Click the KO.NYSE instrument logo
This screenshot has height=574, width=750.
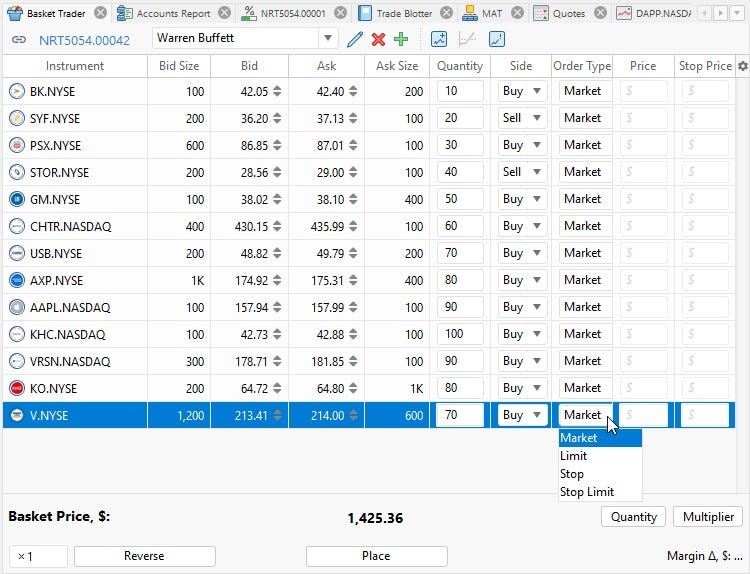(x=17, y=388)
